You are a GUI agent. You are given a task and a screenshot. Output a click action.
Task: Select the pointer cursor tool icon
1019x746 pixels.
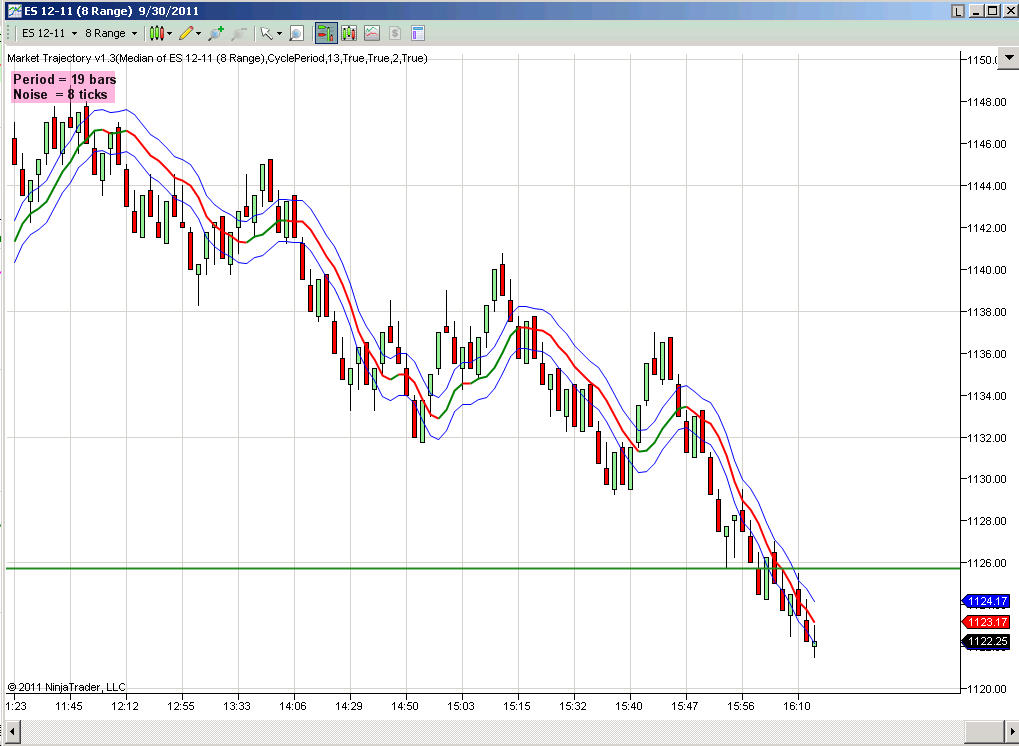pyautogui.click(x=266, y=33)
